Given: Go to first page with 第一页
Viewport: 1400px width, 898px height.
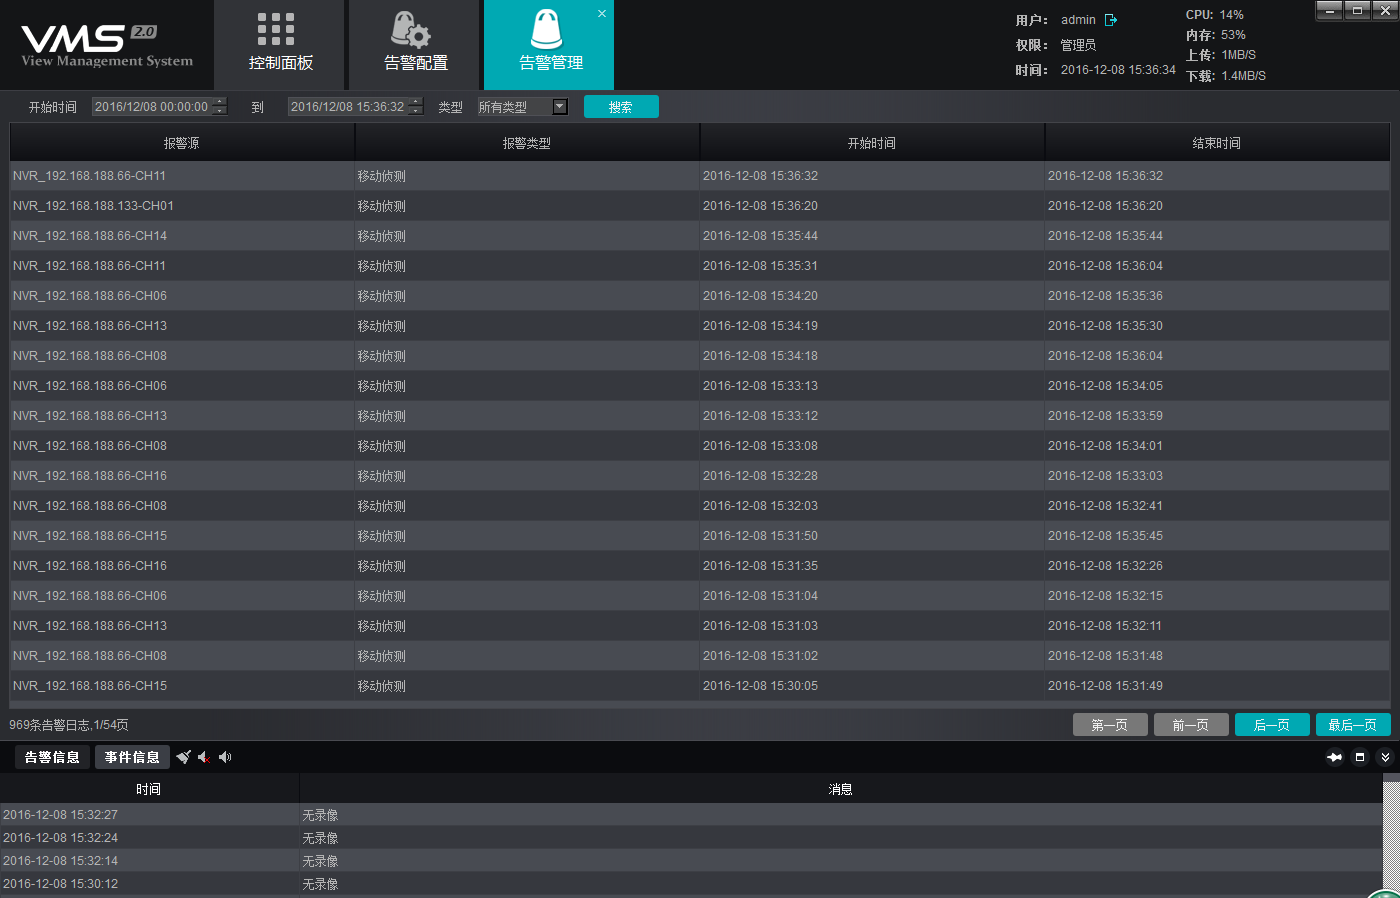Looking at the screenshot, I should (x=1110, y=725).
